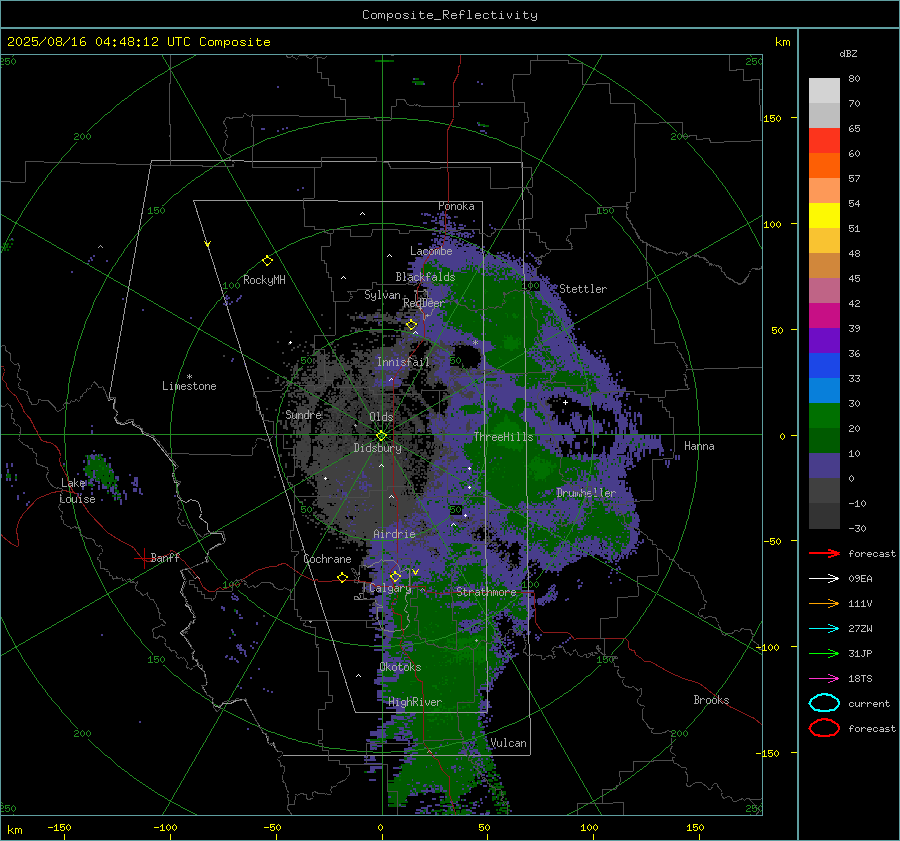Click the 18TS legend label

click(860, 679)
